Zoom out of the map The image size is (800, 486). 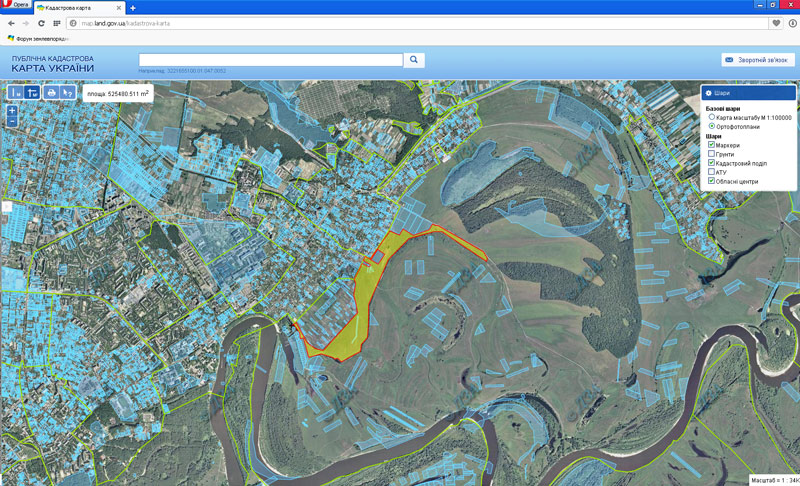[x=11, y=121]
